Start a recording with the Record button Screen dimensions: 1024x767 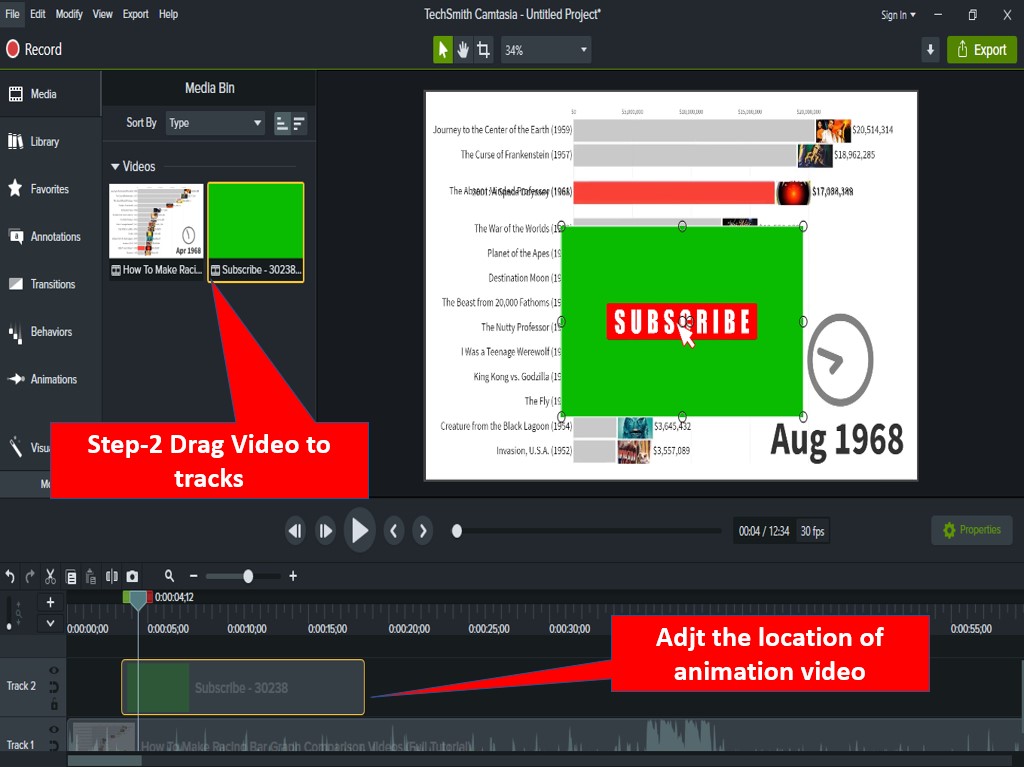pos(34,50)
